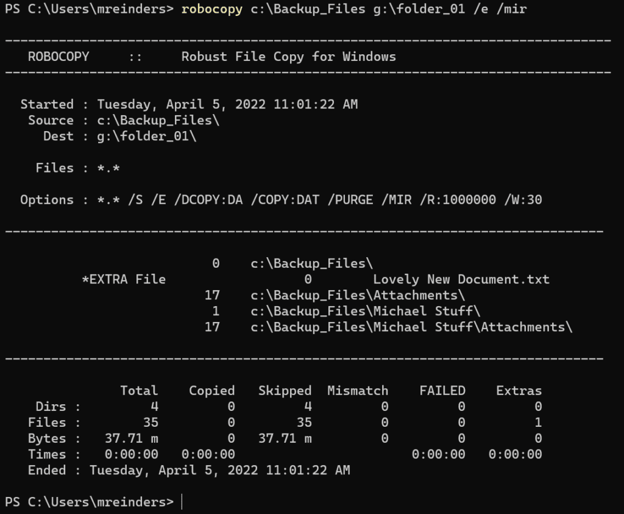Click the destination g:\folder_01 in command

click(419, 9)
